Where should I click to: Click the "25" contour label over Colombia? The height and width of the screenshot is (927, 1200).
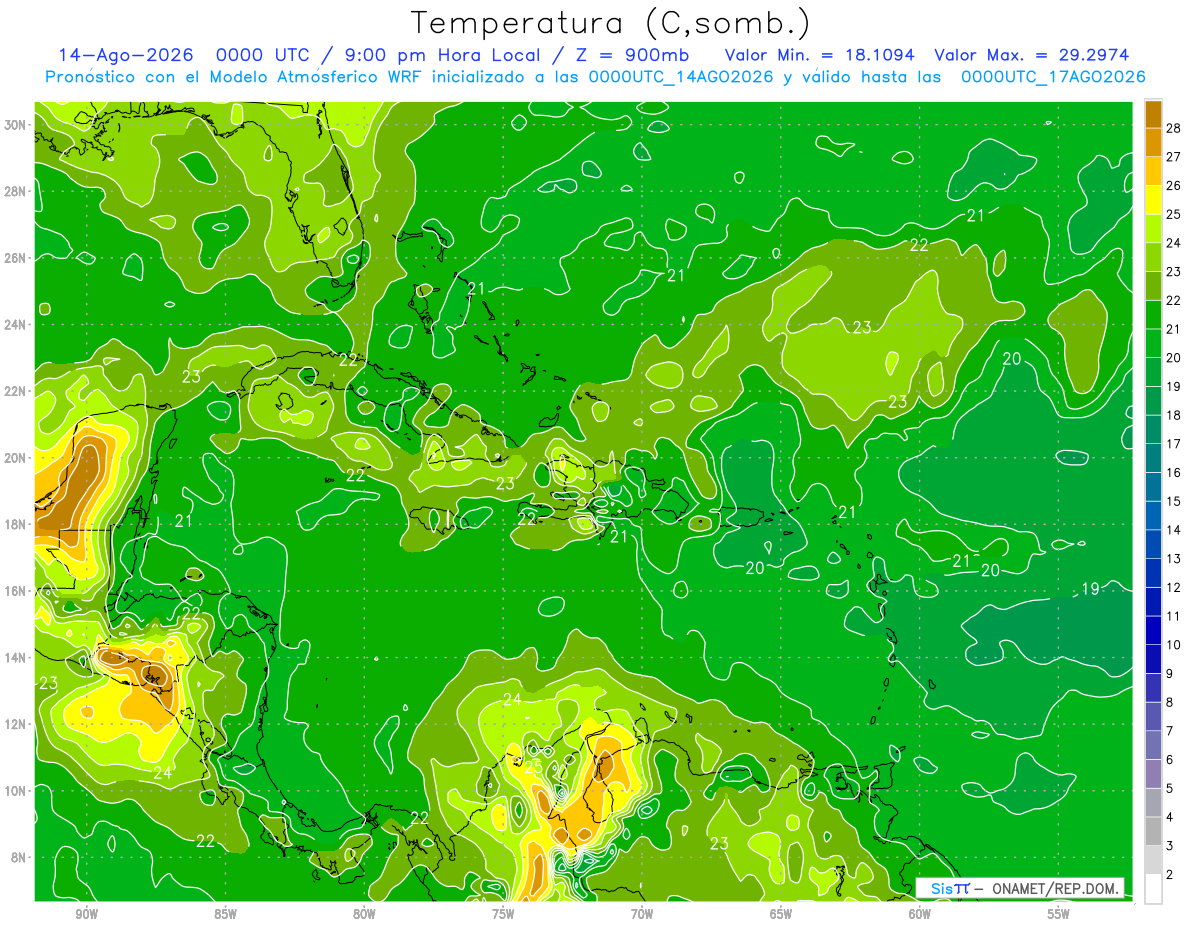pyautogui.click(x=534, y=767)
